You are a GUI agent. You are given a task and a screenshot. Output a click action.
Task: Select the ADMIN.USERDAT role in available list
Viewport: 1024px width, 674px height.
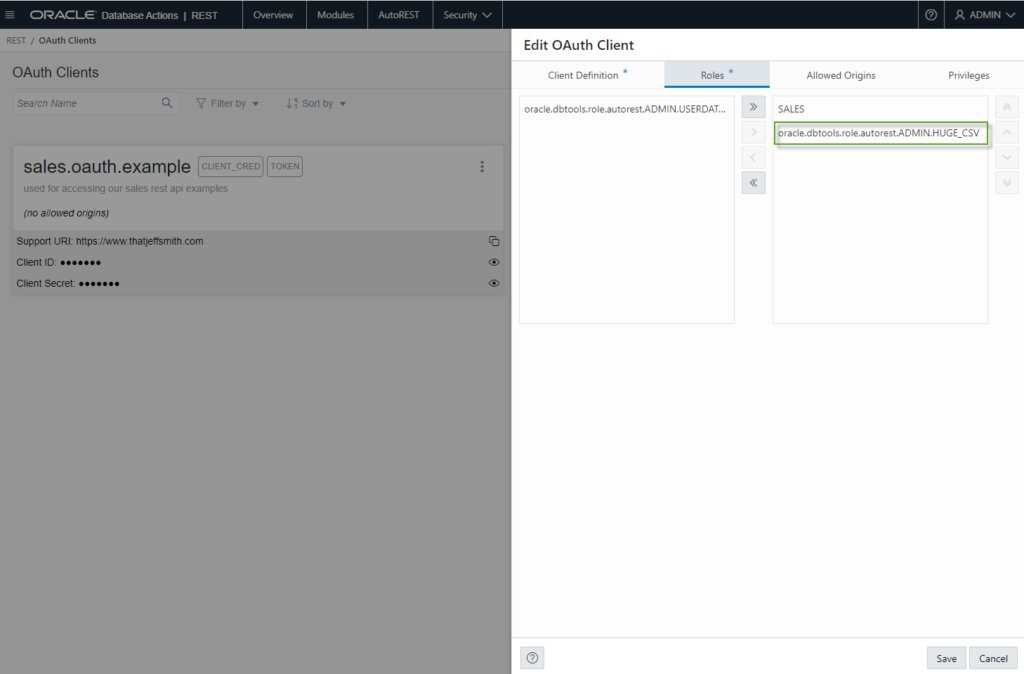(x=626, y=109)
